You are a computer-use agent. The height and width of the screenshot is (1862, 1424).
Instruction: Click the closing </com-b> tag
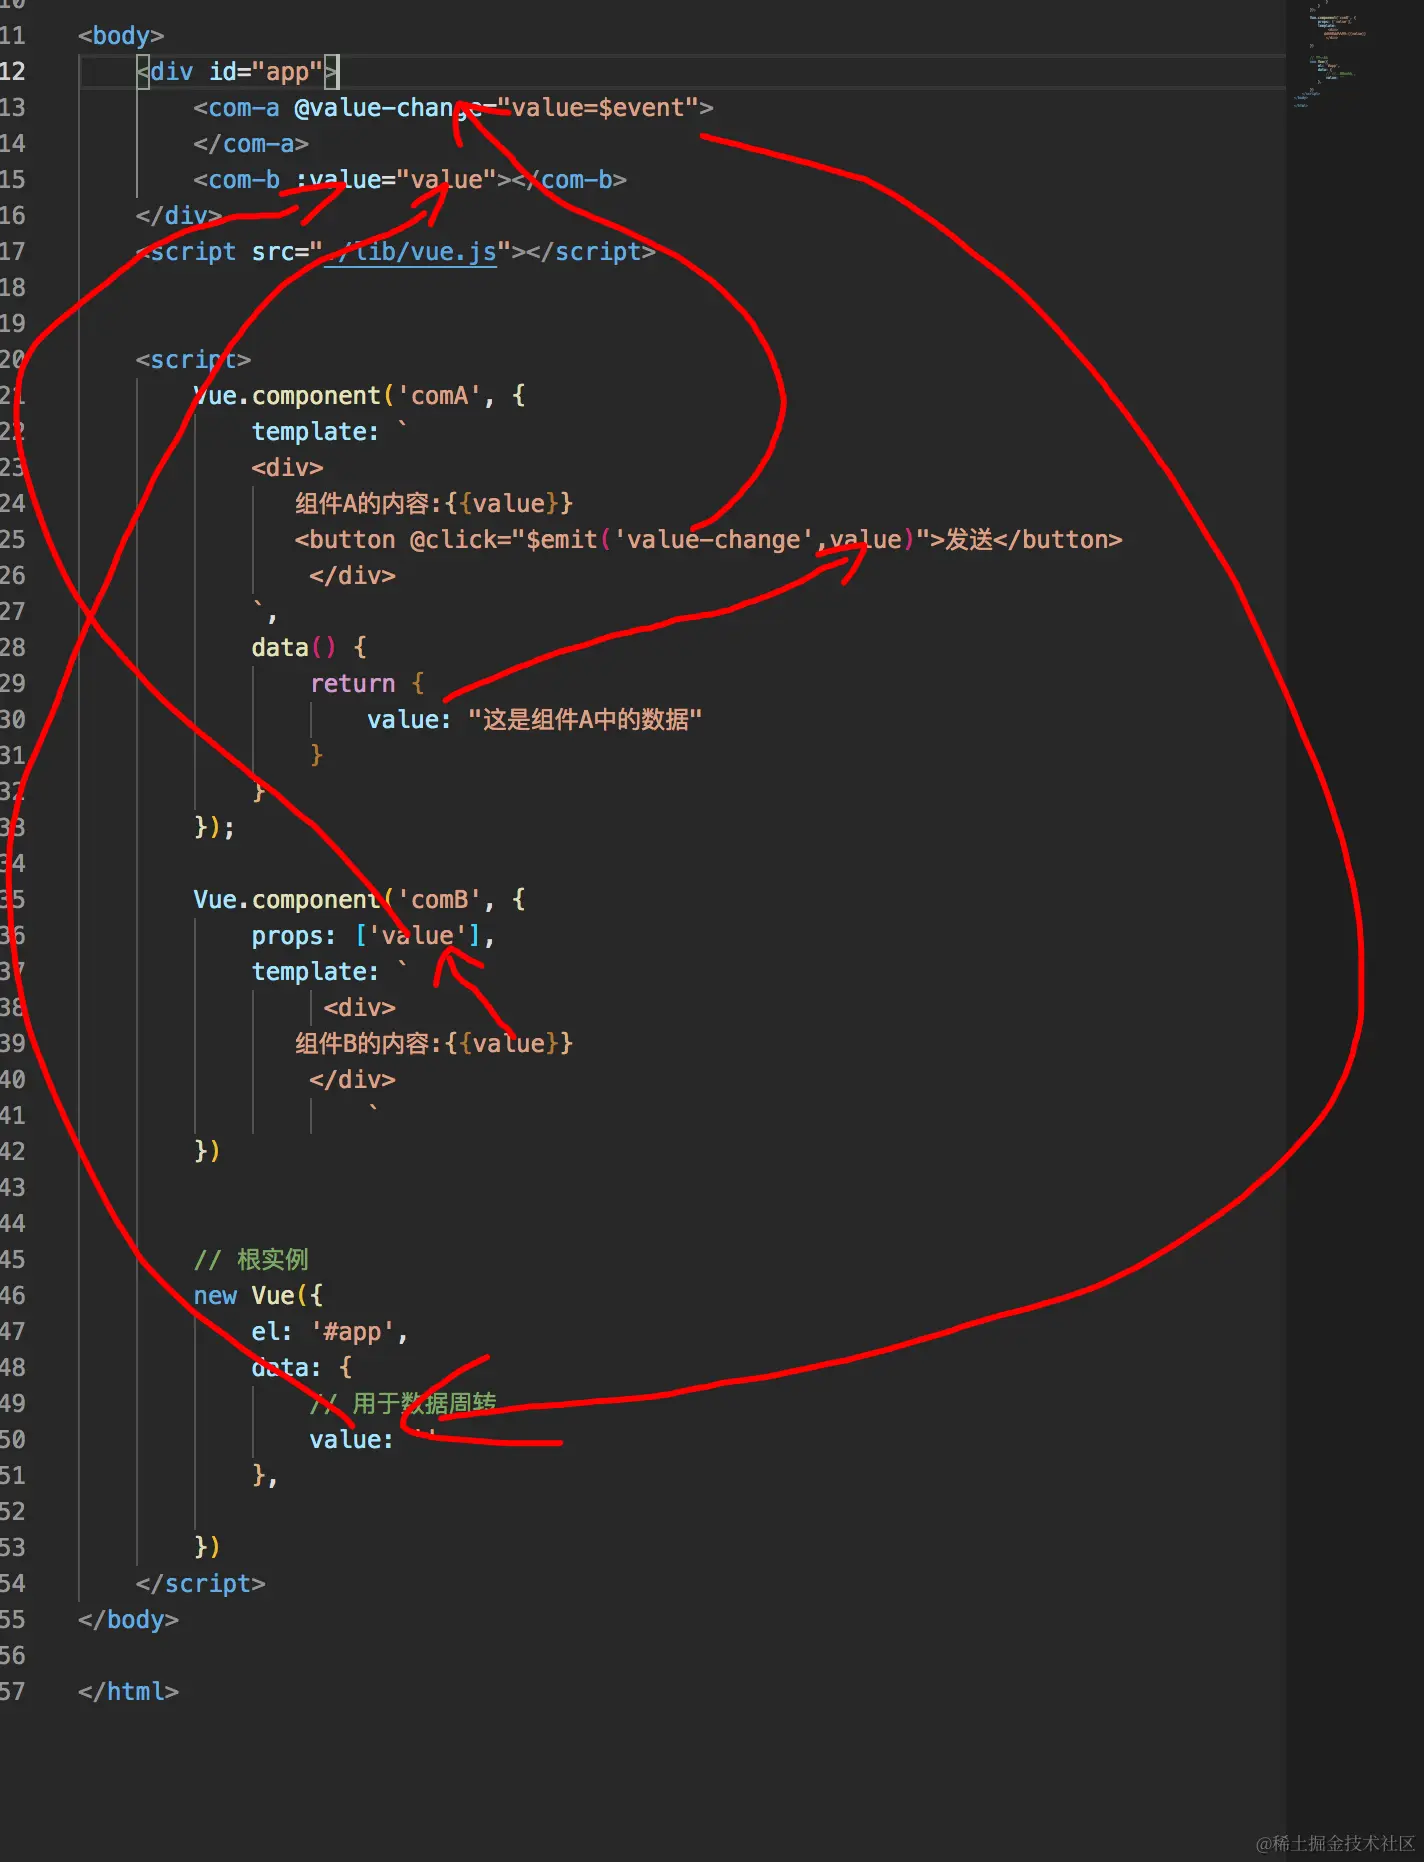pyautogui.click(x=569, y=180)
